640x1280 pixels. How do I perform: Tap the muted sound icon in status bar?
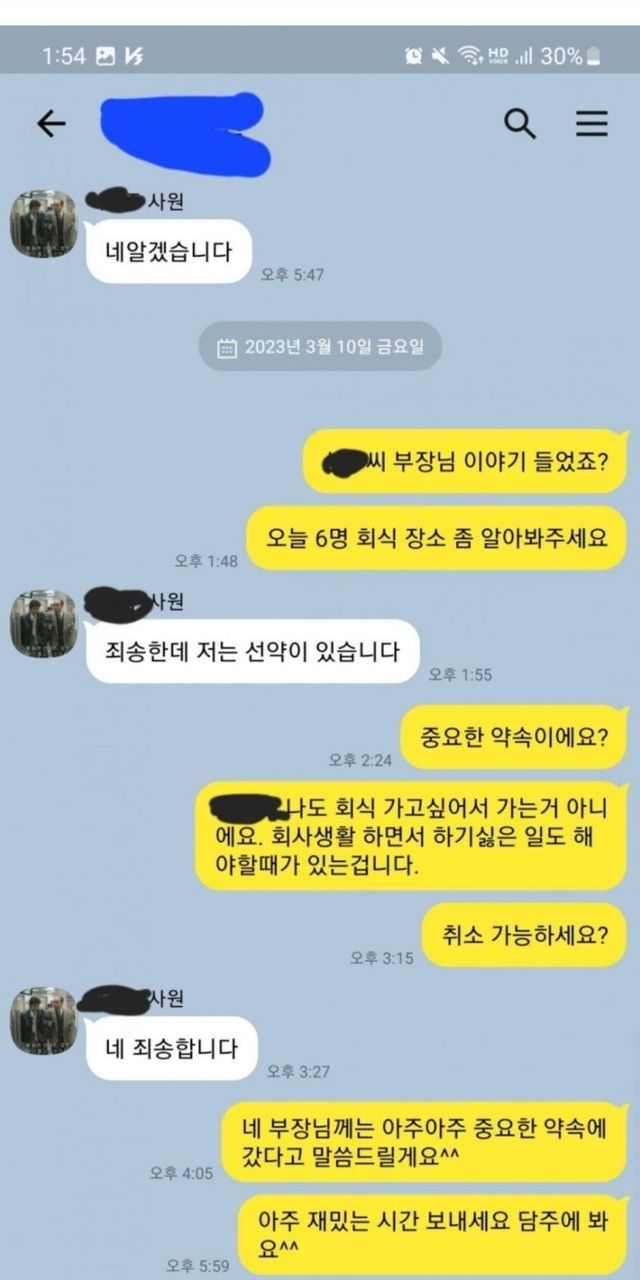440,56
